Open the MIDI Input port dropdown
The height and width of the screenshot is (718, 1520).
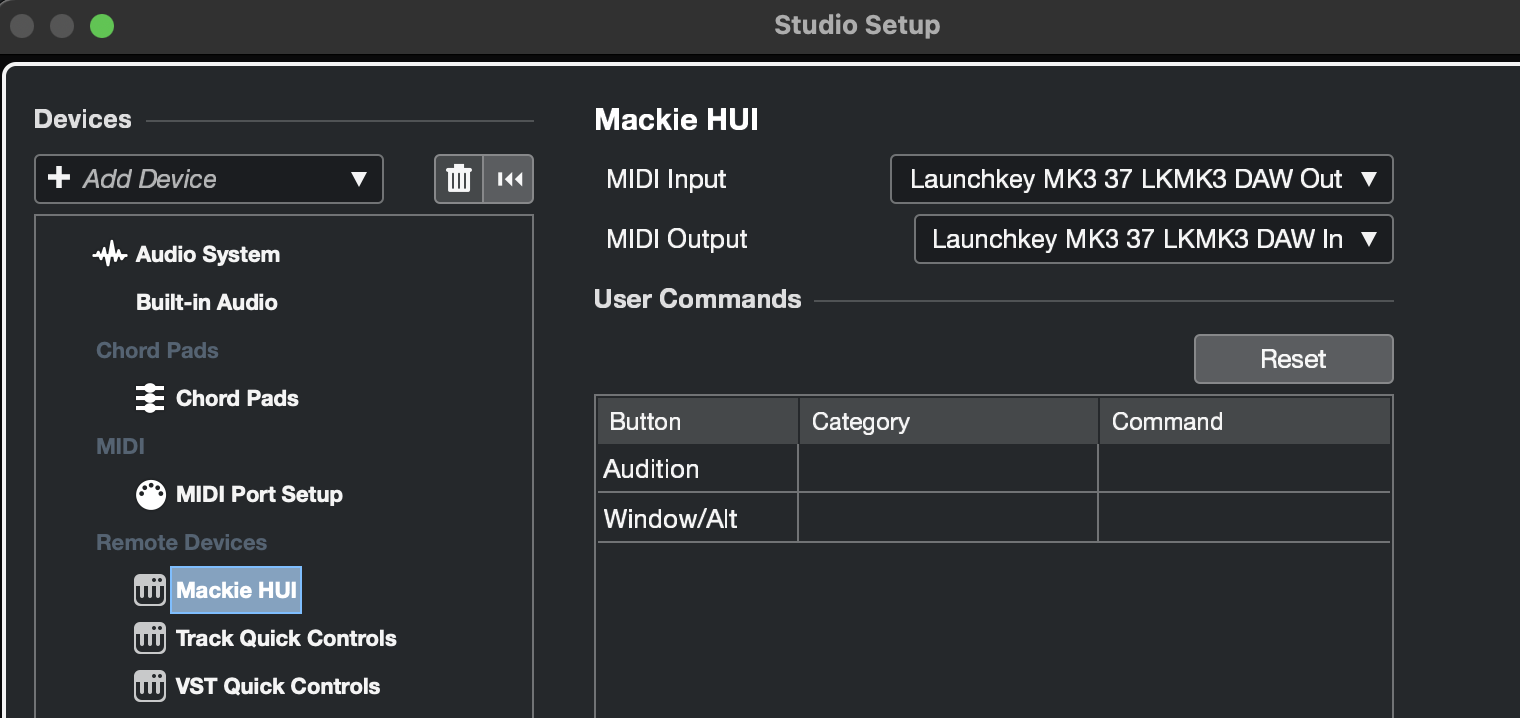[x=1141, y=179]
